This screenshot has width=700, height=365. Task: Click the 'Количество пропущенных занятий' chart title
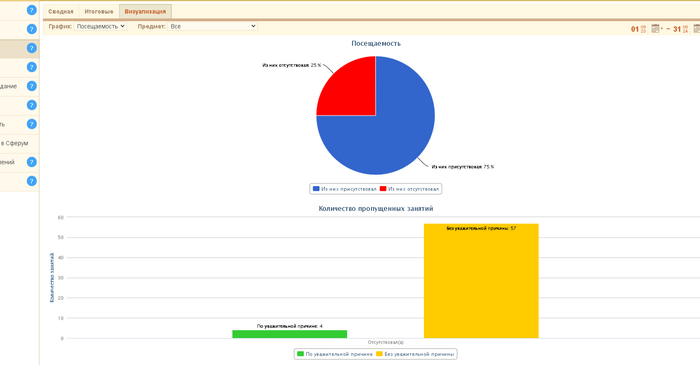(376, 208)
